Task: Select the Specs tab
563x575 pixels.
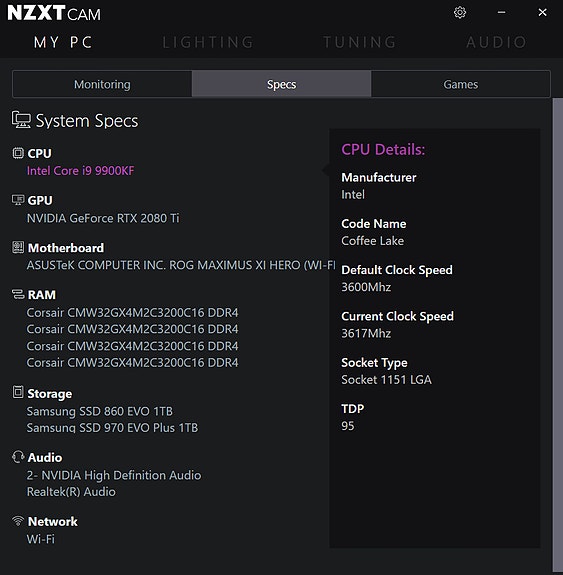Action: [x=281, y=84]
